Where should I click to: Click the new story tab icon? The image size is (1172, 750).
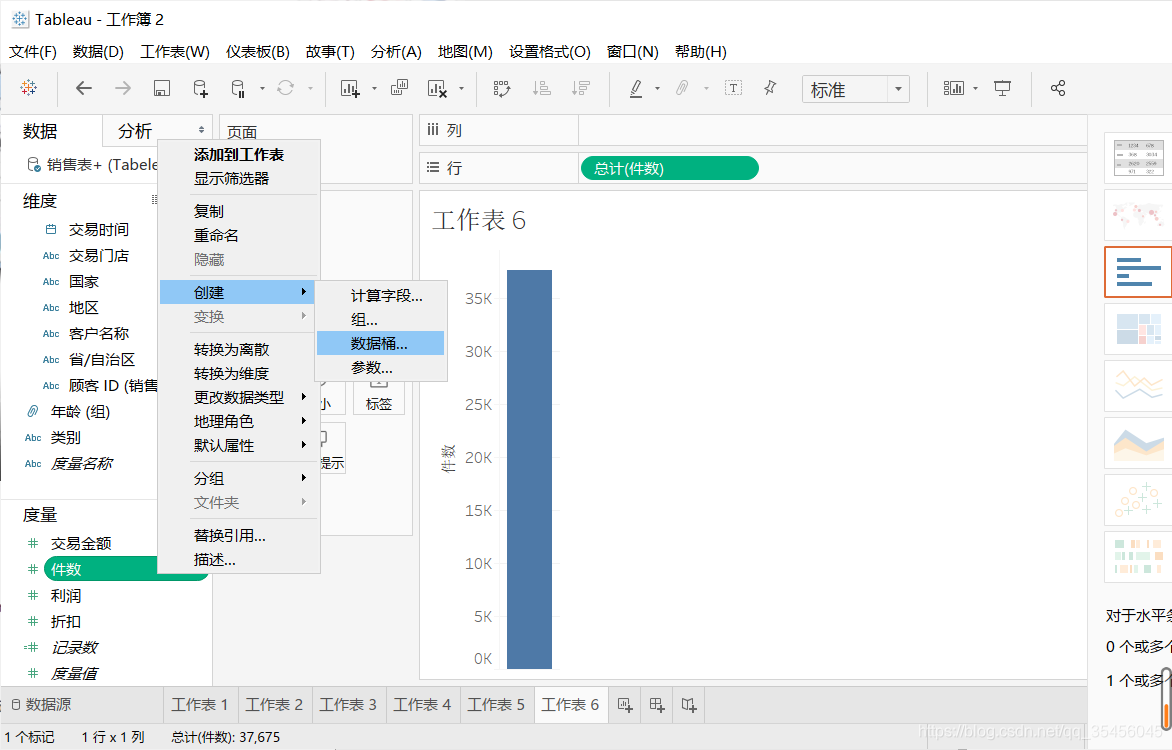(x=689, y=704)
